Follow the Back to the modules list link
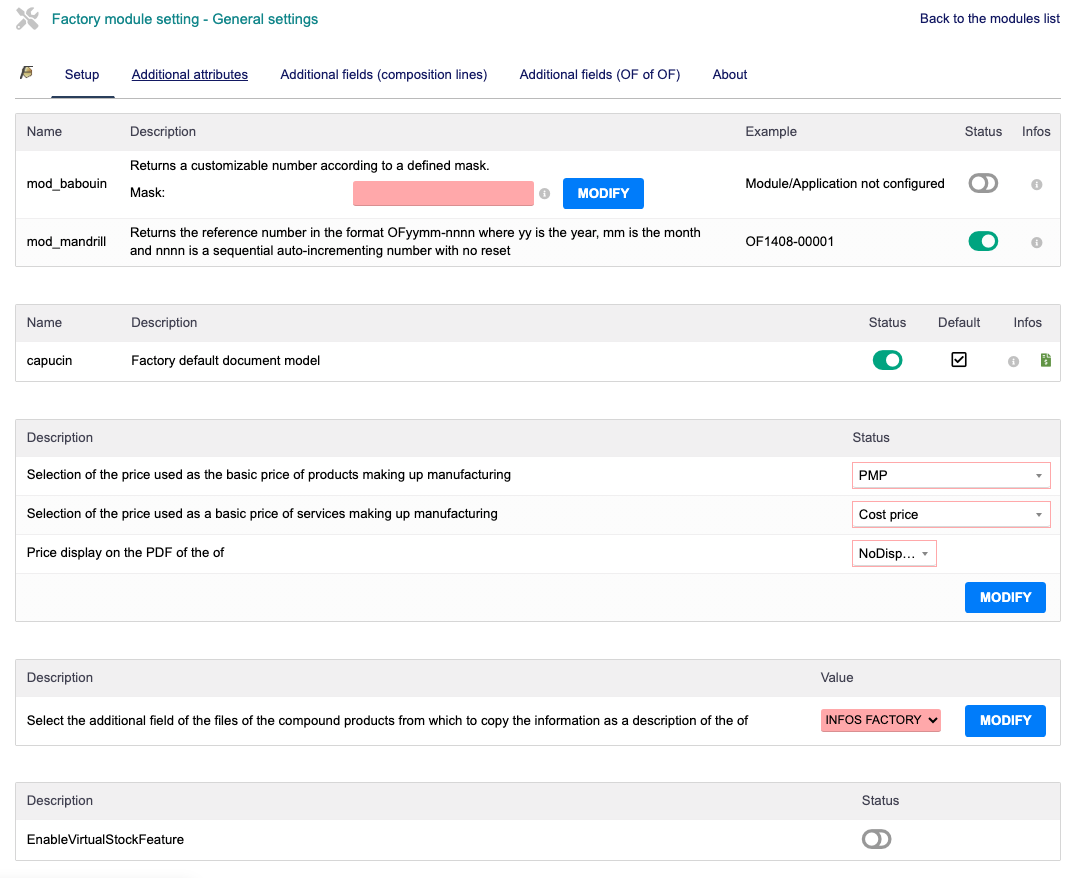Screen dimensions: 1076x878 point(989,18)
